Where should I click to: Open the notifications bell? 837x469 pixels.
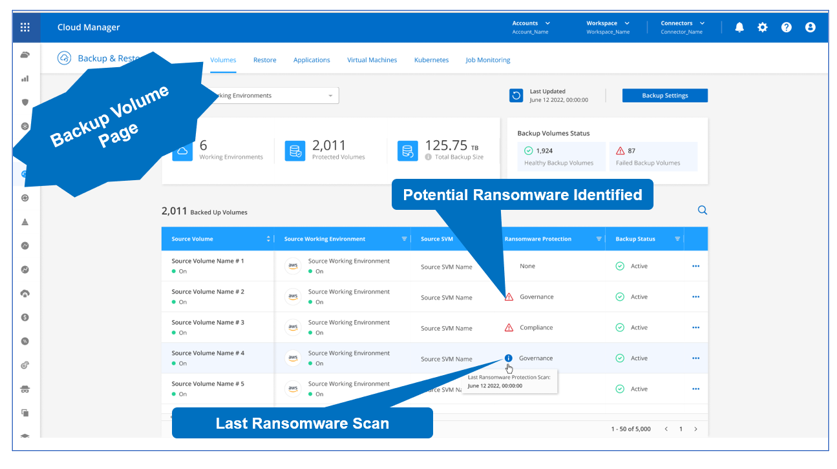click(x=739, y=28)
